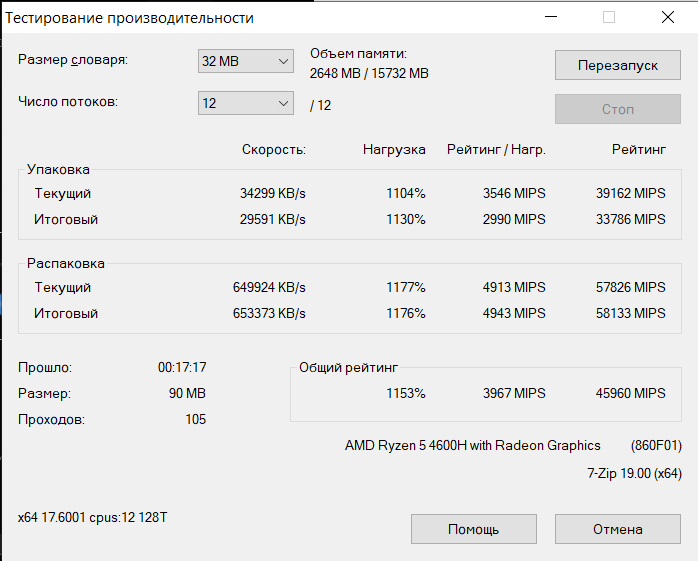Click the Перезапуск button
The width and height of the screenshot is (698, 561).
(x=617, y=65)
